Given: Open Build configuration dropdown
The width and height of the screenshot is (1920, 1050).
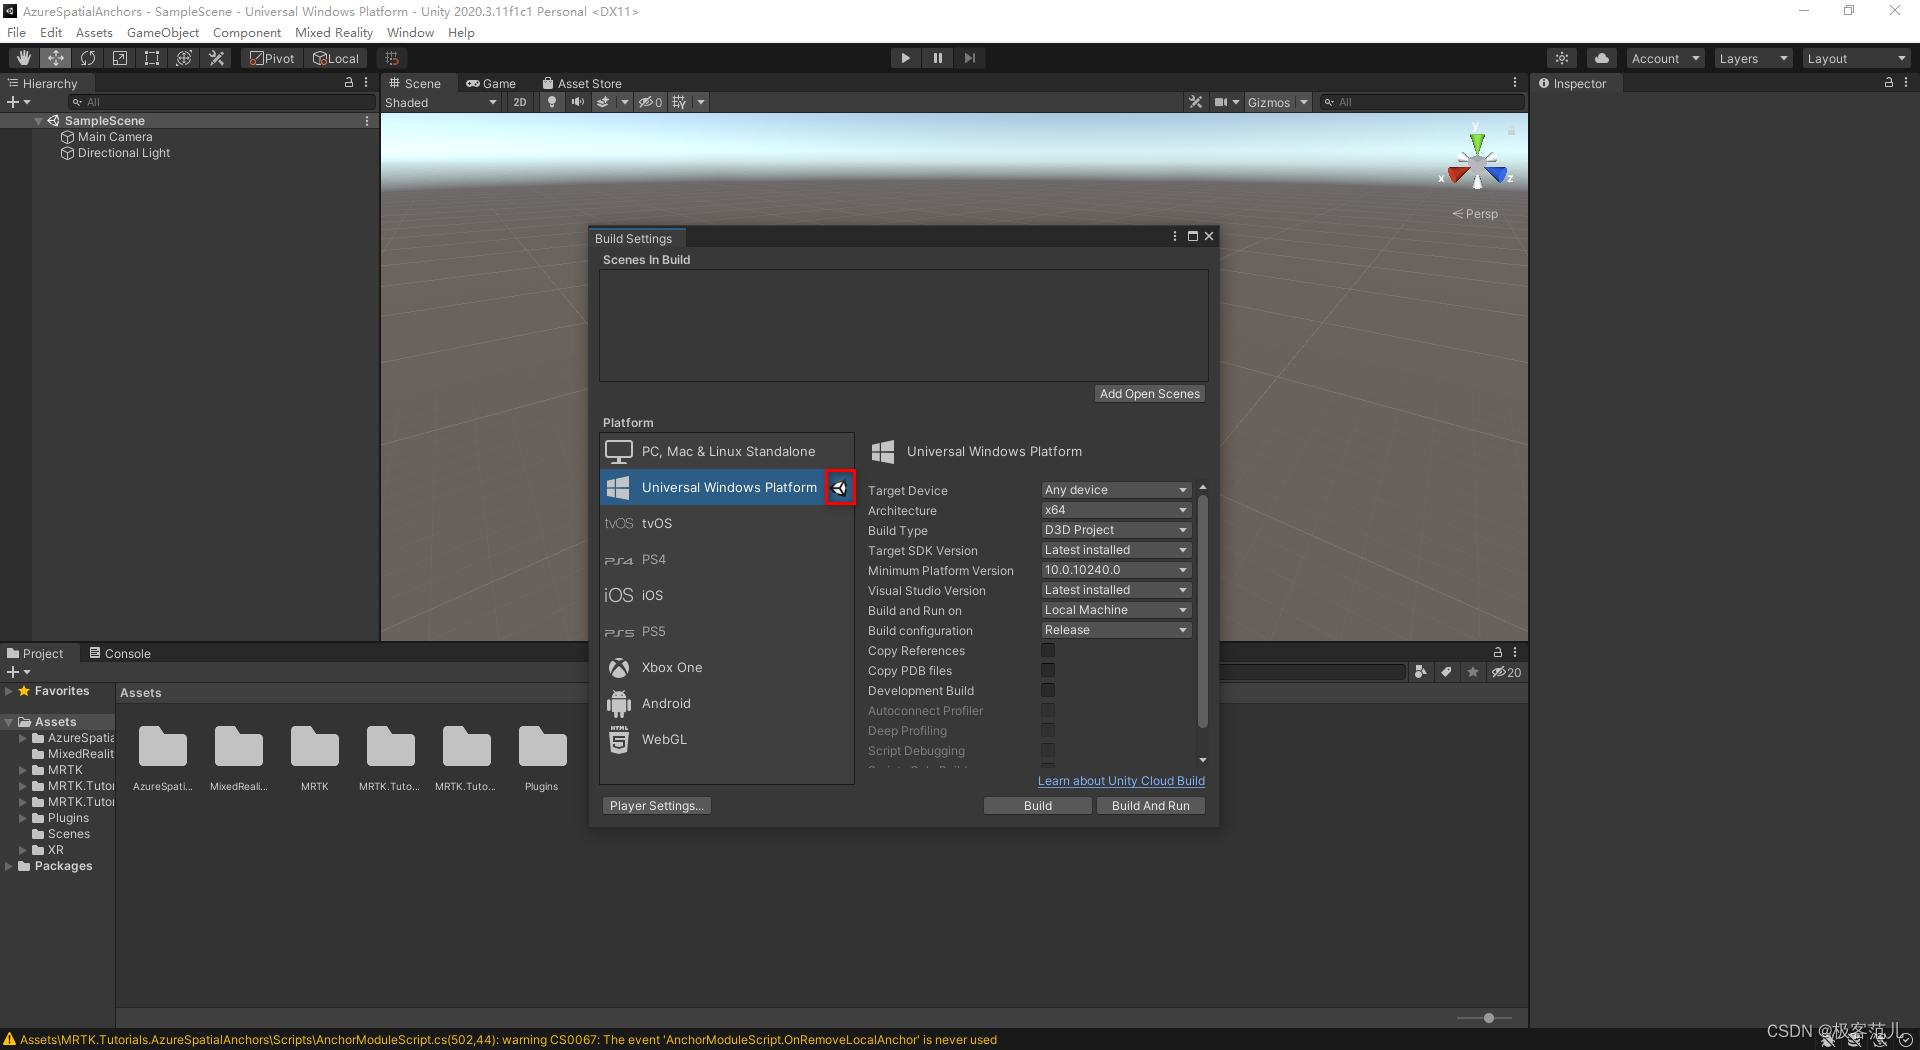Looking at the screenshot, I should click(x=1116, y=630).
